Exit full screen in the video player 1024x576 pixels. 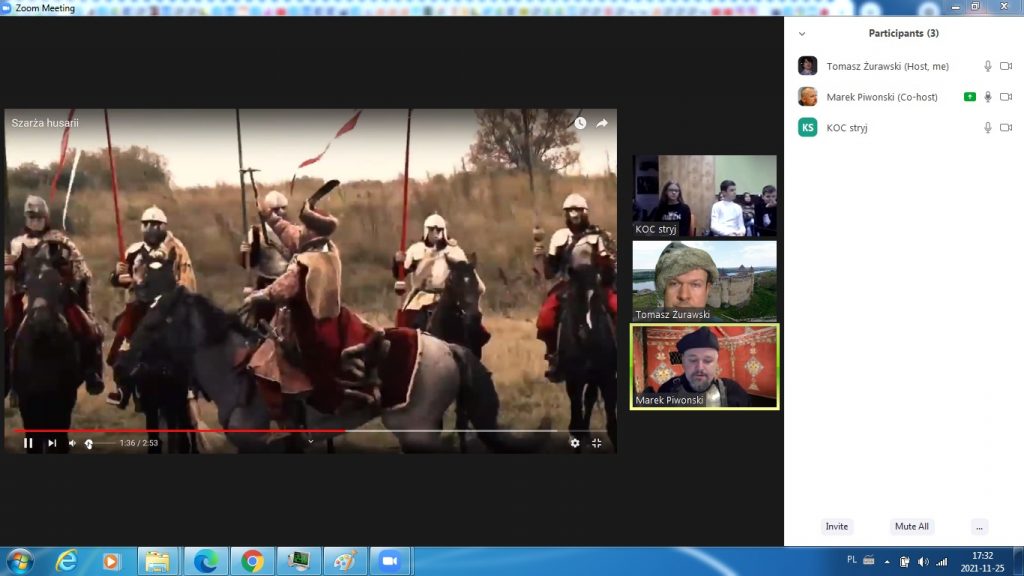click(597, 443)
